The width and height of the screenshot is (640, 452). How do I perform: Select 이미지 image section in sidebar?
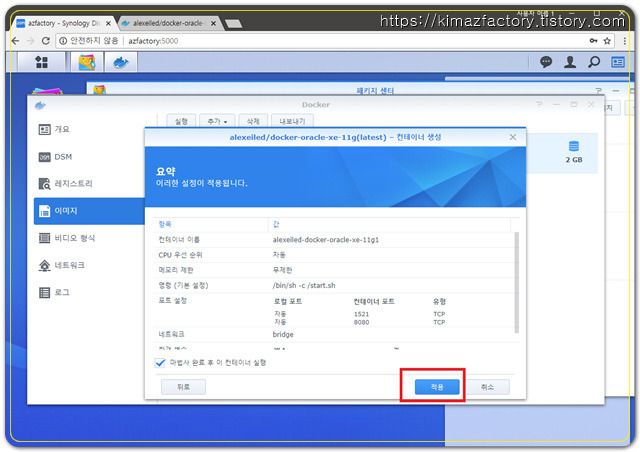click(x=89, y=211)
